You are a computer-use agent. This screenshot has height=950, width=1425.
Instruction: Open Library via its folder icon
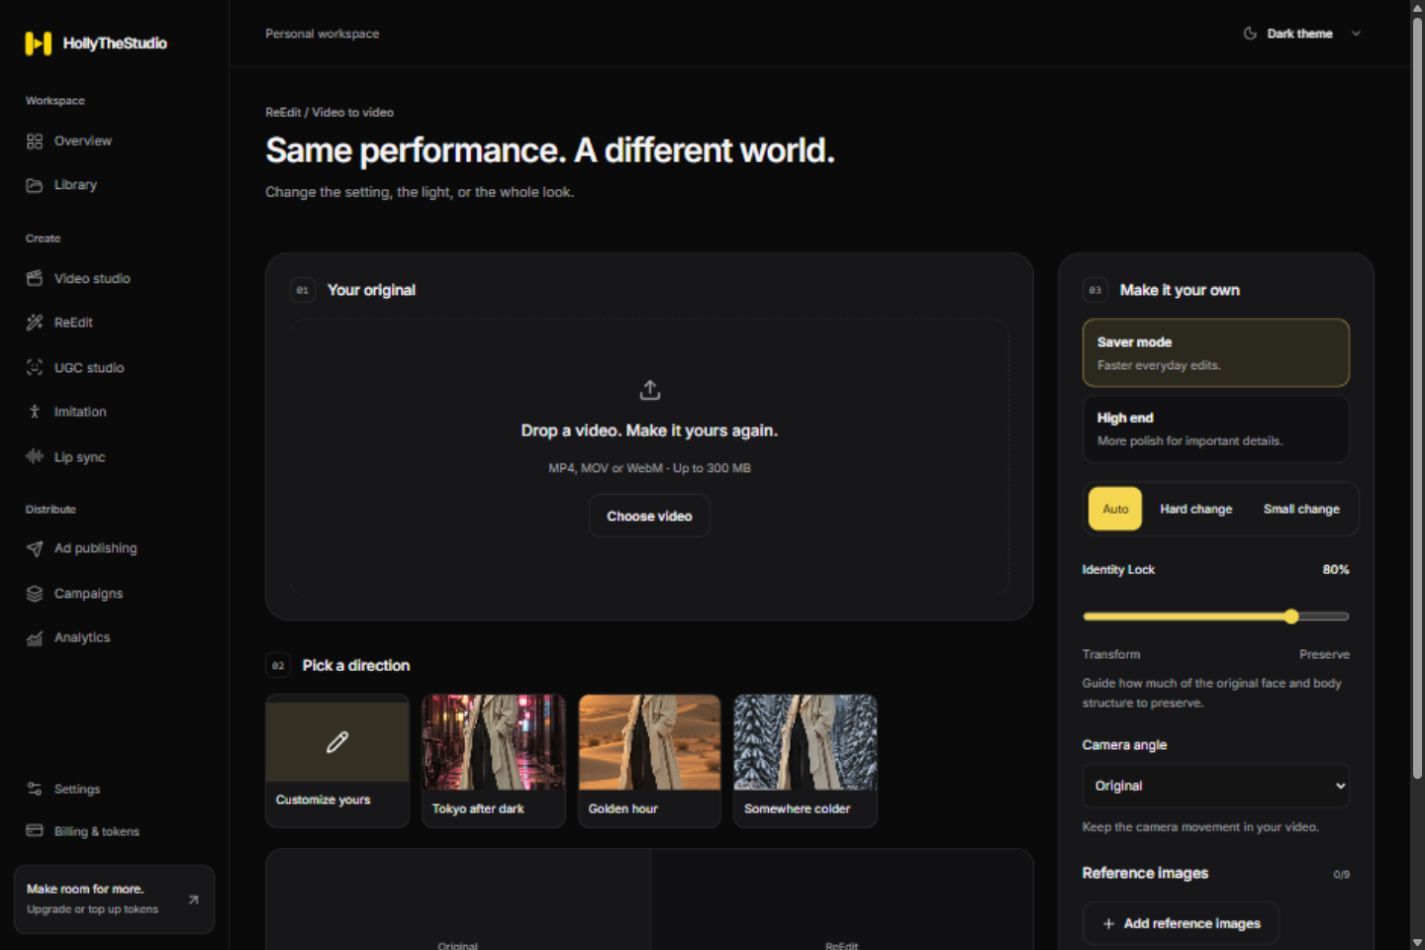pos(34,185)
